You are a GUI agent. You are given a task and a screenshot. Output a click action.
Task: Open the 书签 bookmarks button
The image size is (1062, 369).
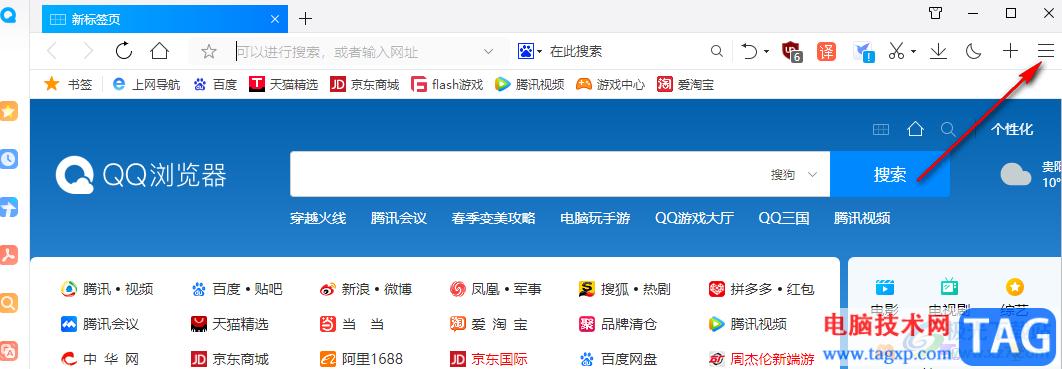68,85
